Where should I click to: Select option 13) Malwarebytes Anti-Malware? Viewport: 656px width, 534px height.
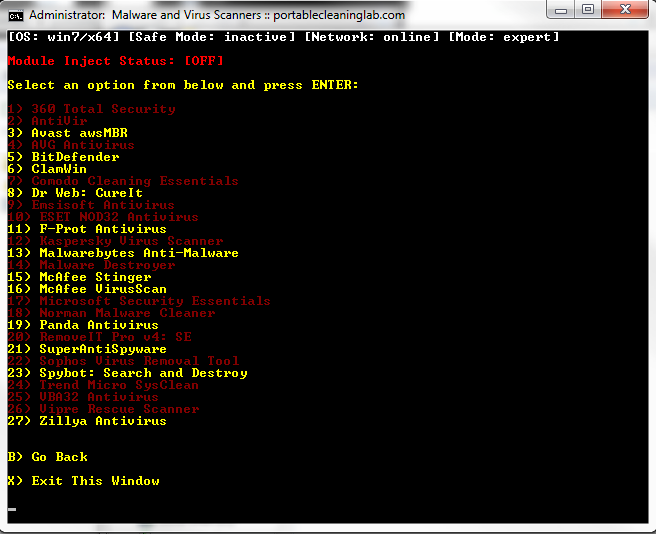coord(123,253)
